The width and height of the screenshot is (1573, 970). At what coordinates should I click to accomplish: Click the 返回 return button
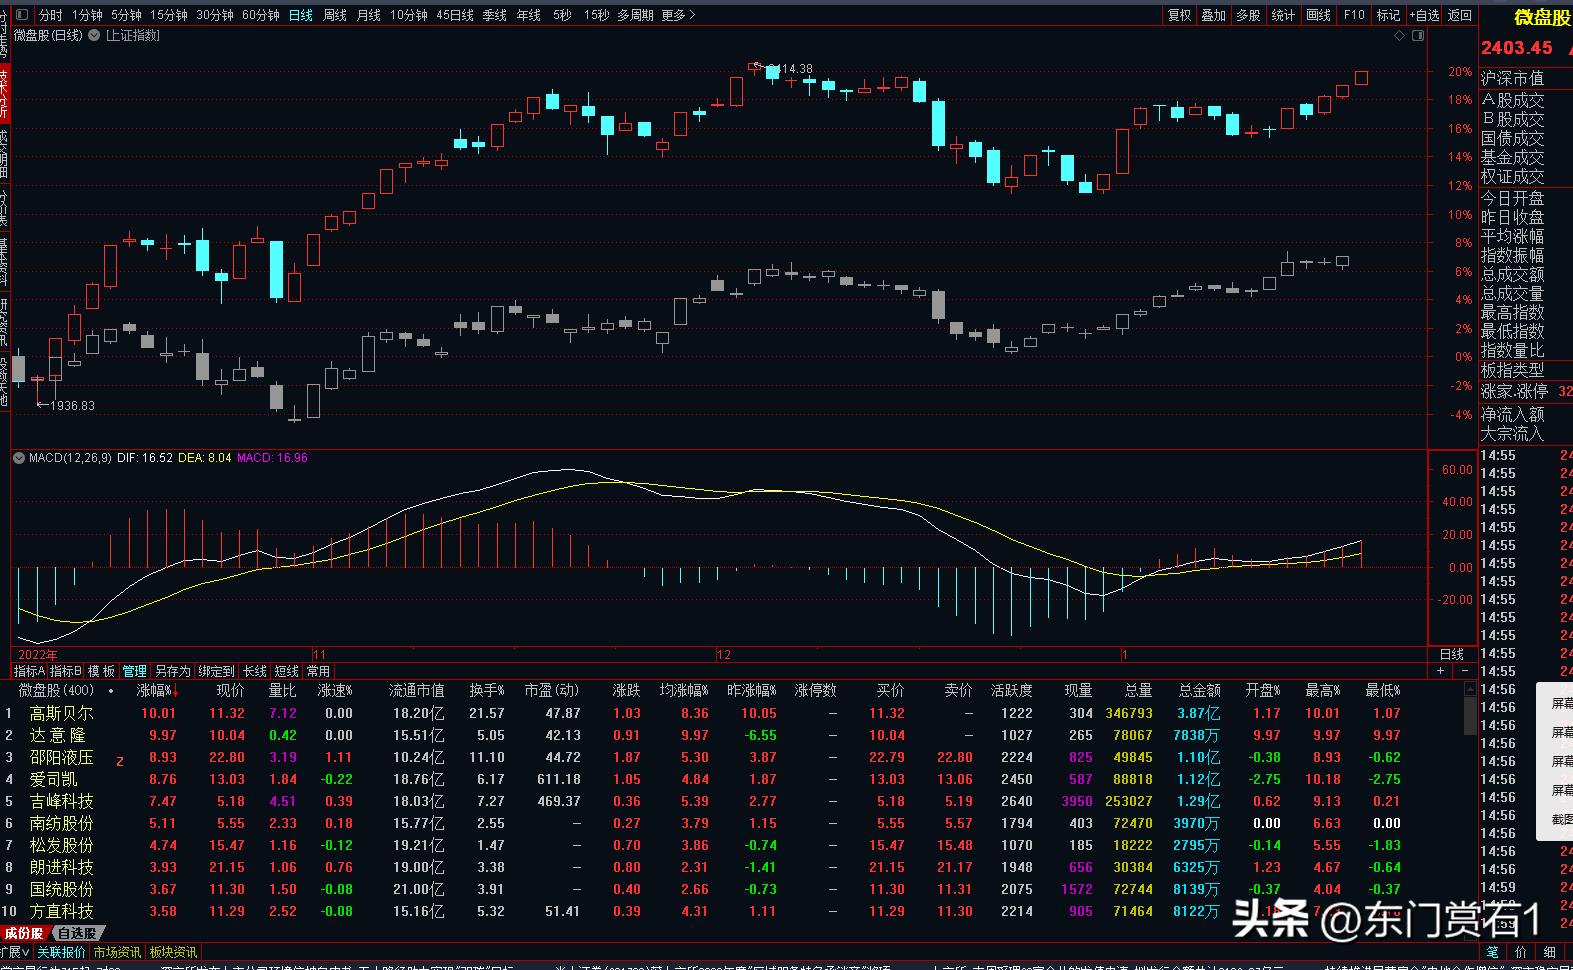[1460, 15]
